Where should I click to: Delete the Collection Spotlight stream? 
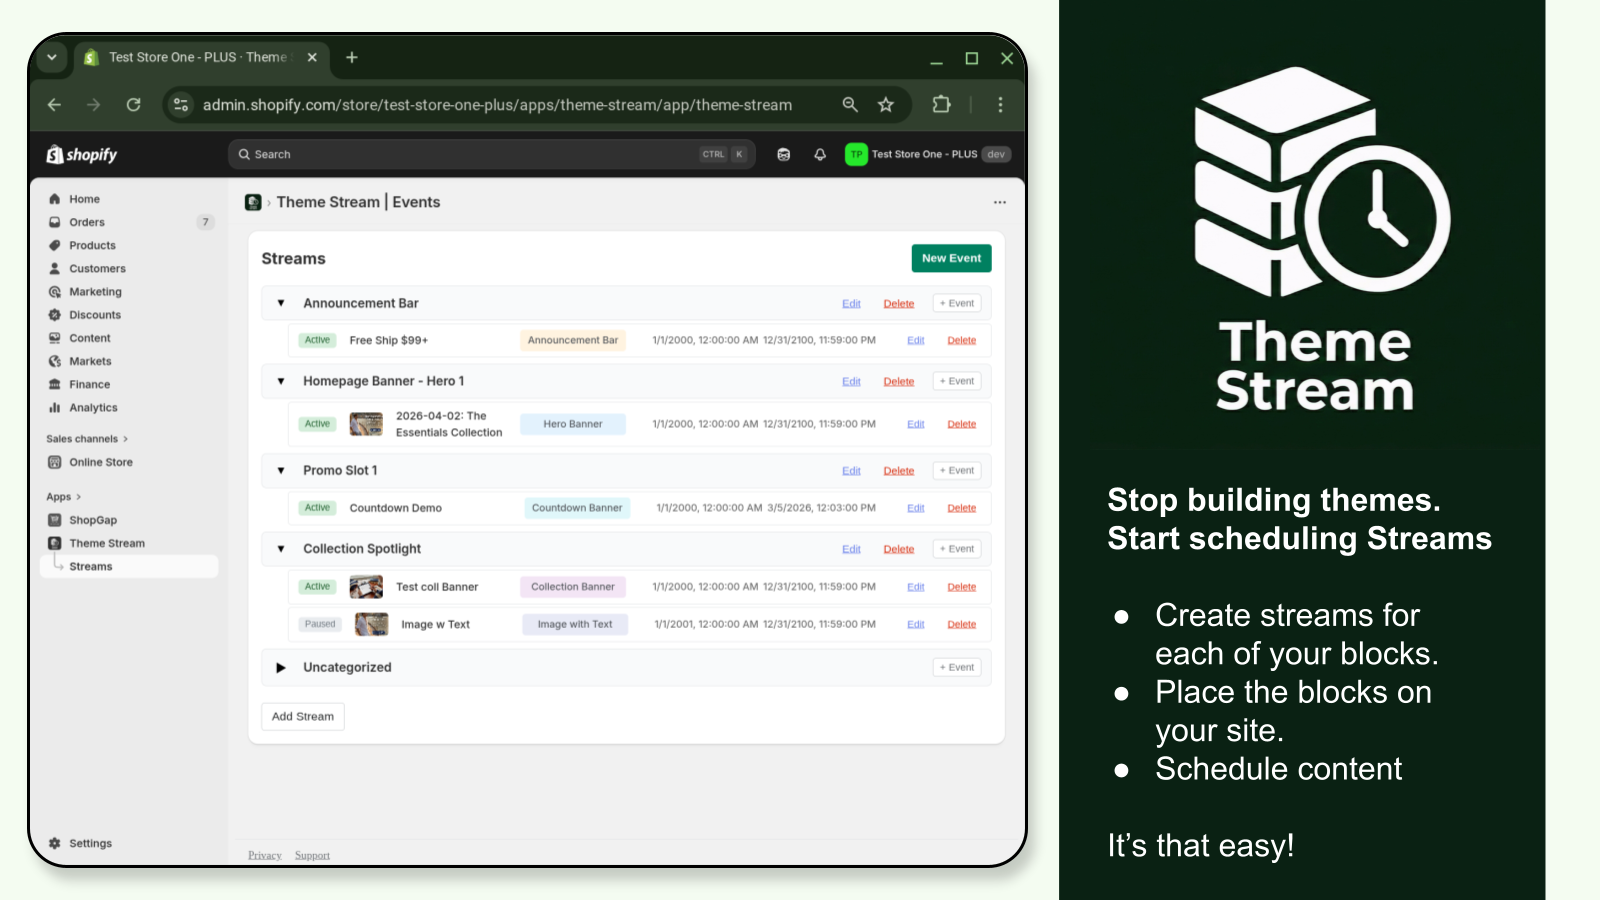click(x=899, y=549)
